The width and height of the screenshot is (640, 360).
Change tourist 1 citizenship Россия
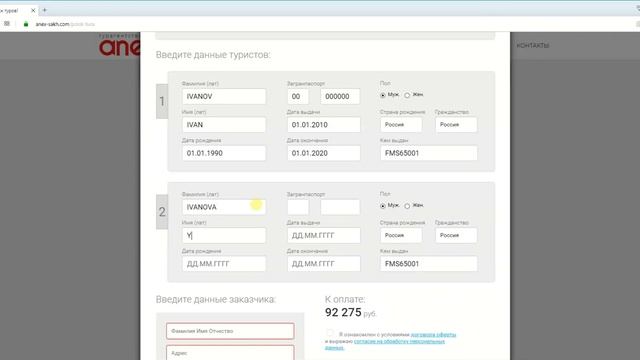(456, 125)
